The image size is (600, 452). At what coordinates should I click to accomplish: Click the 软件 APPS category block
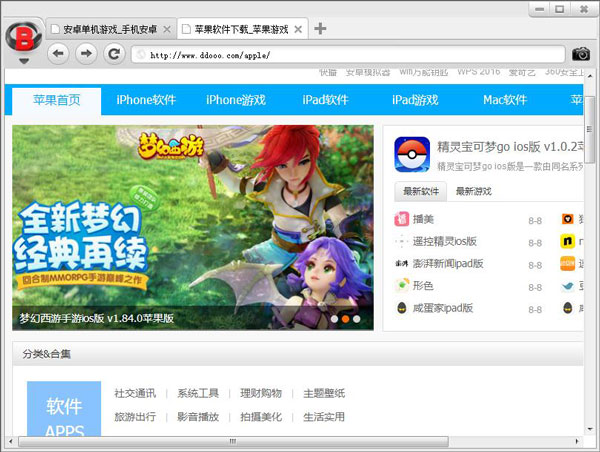pyautogui.click(x=64, y=408)
